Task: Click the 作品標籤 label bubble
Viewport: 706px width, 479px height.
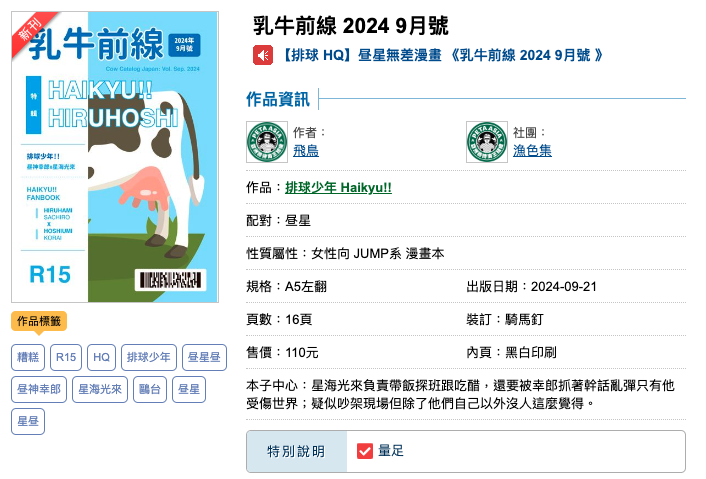Action: point(39,321)
